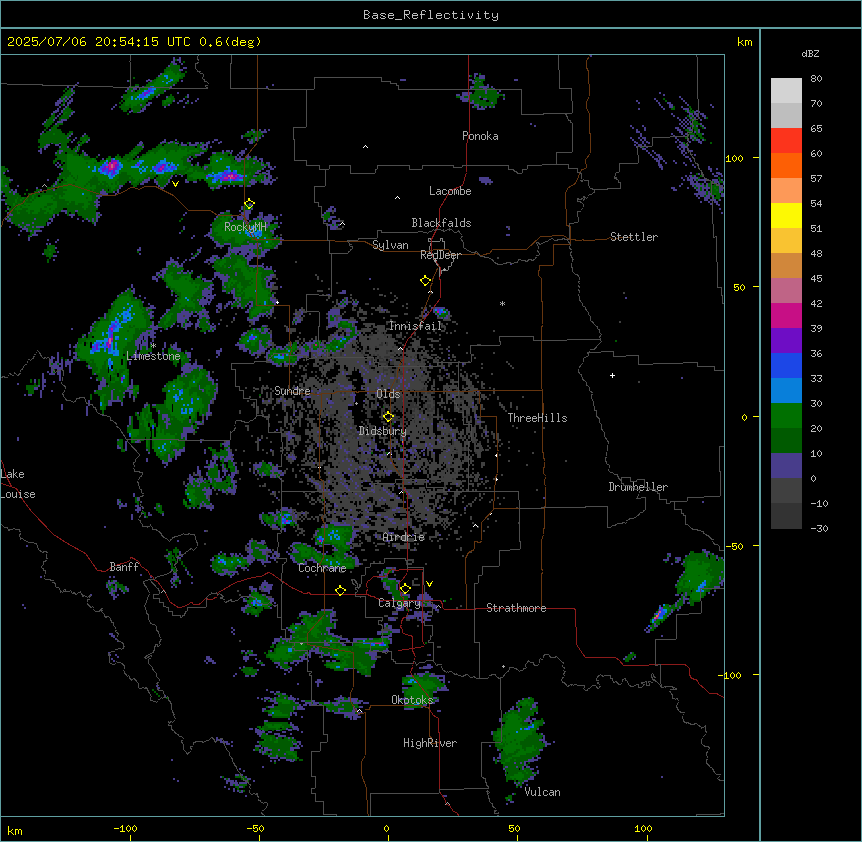Click the Banff label
Image resolution: width=862 pixels, height=842 pixels.
(124, 567)
